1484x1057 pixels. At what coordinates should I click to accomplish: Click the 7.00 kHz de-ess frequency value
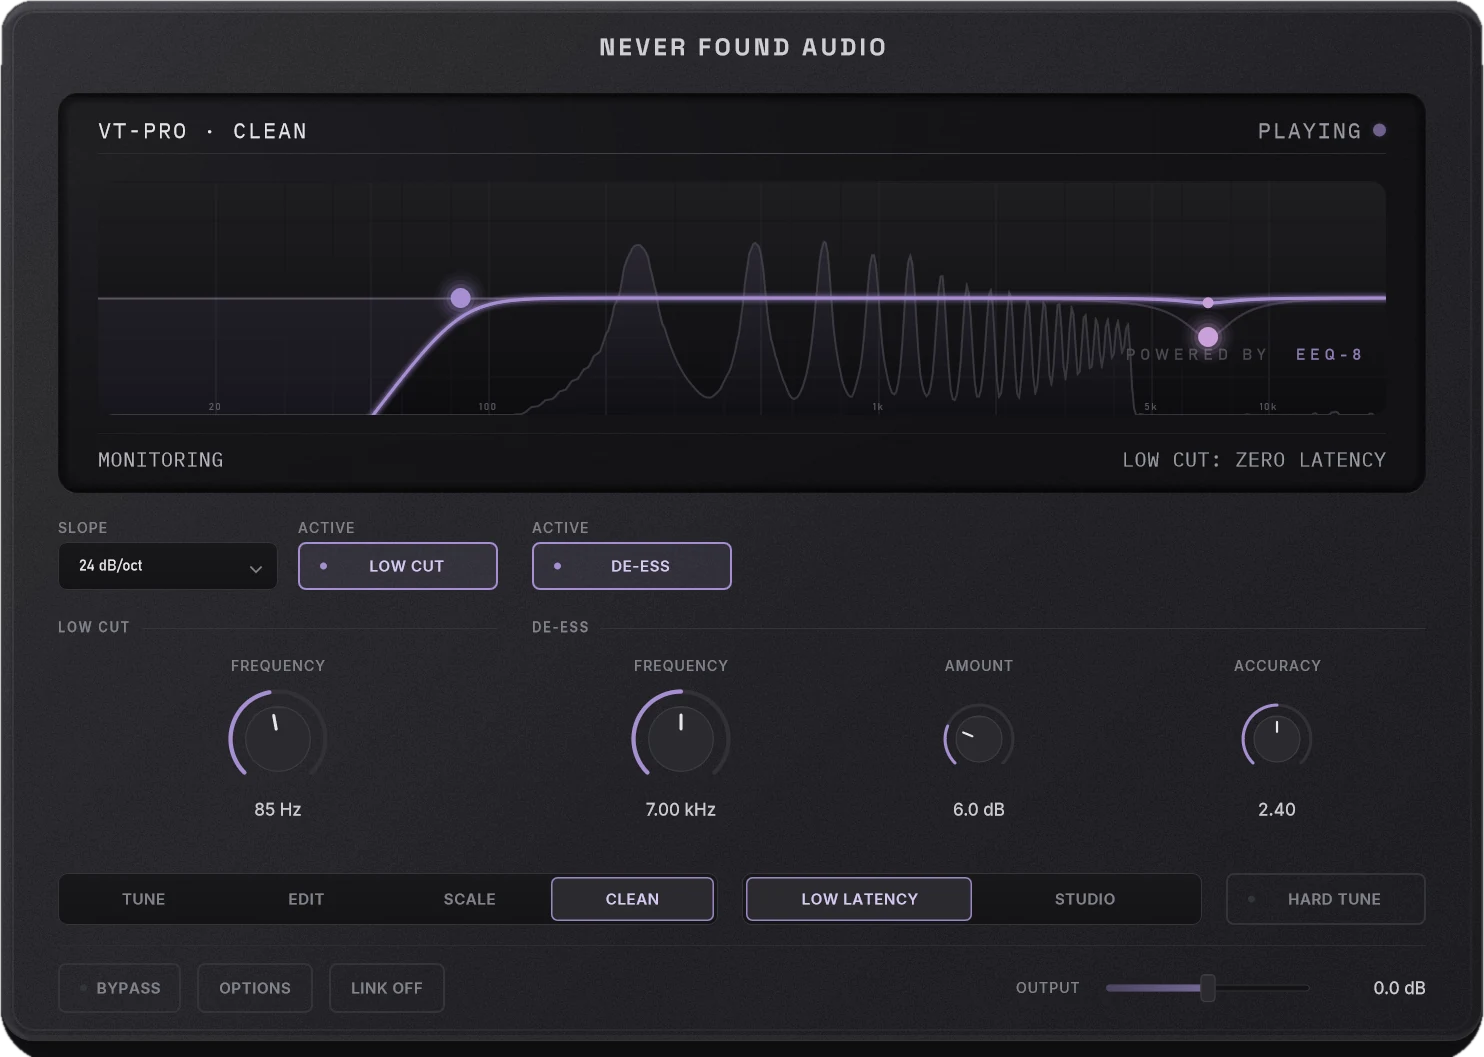coord(681,810)
